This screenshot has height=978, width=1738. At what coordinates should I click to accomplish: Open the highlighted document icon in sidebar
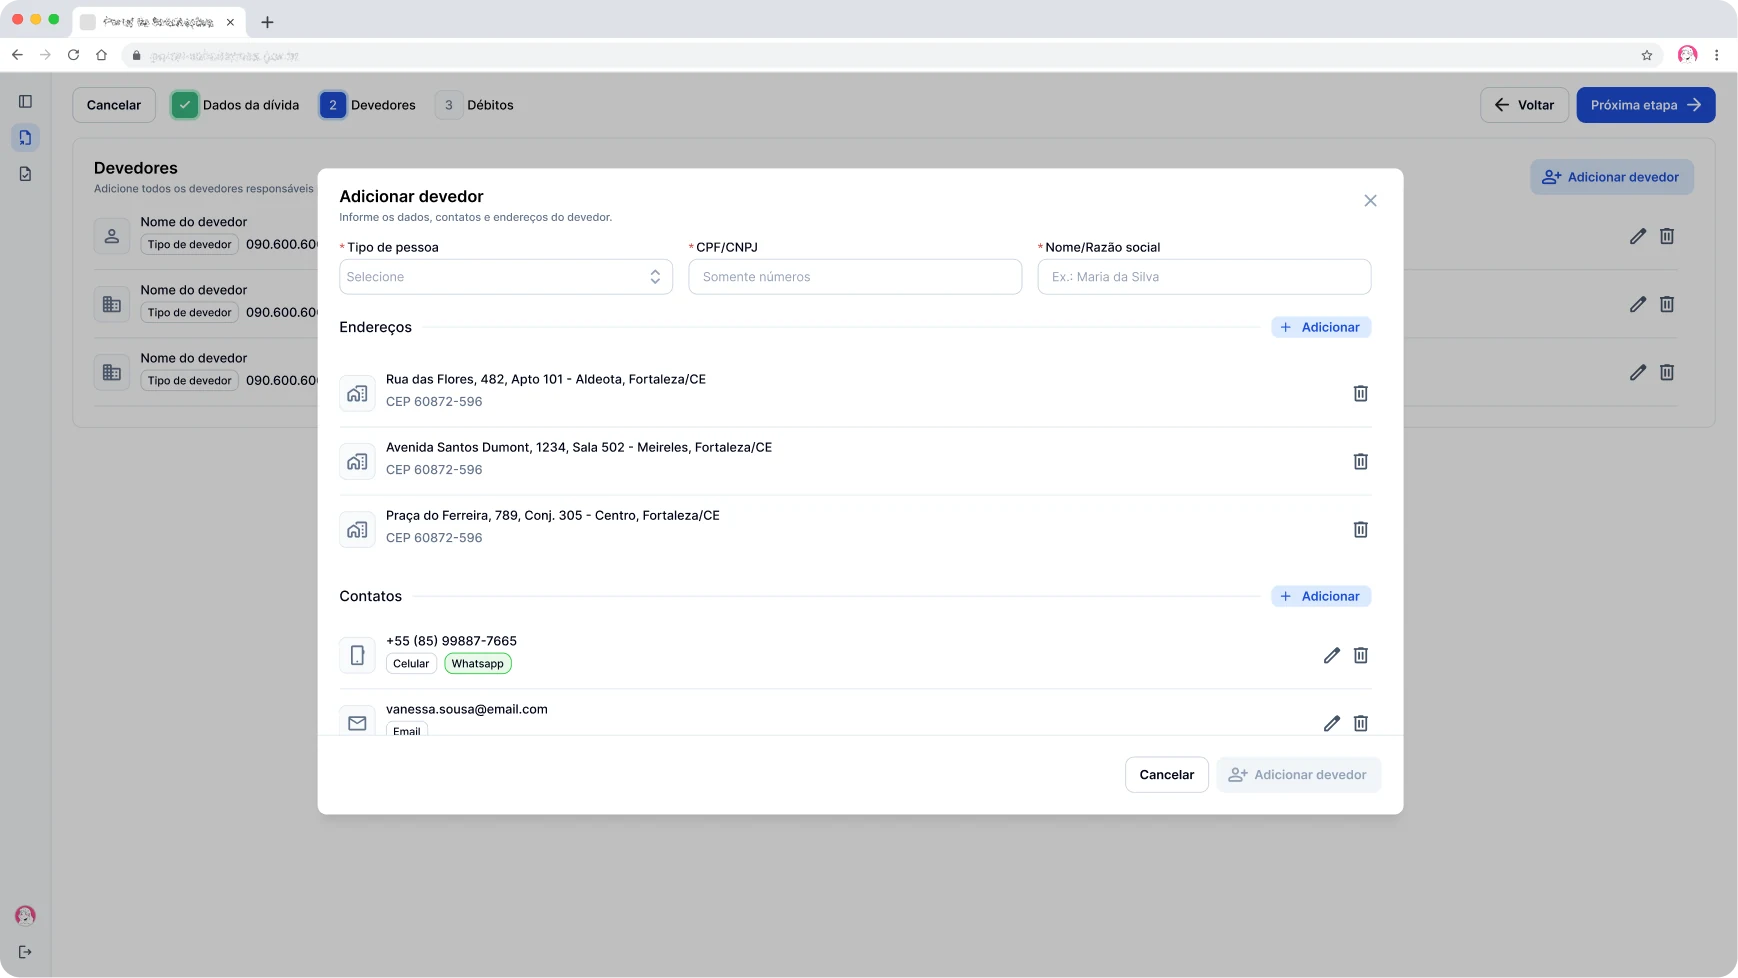(25, 137)
